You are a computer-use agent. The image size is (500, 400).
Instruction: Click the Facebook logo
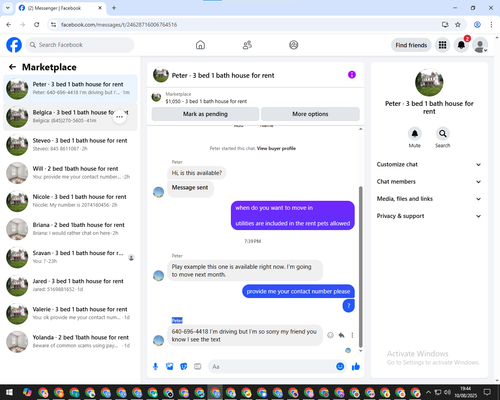14,45
